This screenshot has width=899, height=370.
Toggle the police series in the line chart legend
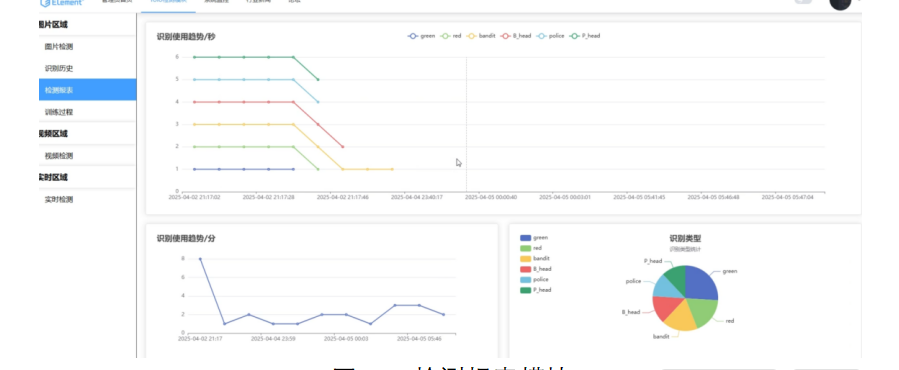pos(550,36)
